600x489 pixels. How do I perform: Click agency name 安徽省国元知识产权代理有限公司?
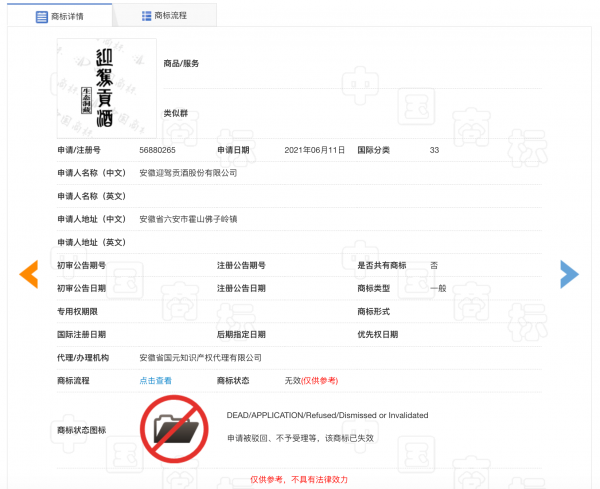(200, 357)
